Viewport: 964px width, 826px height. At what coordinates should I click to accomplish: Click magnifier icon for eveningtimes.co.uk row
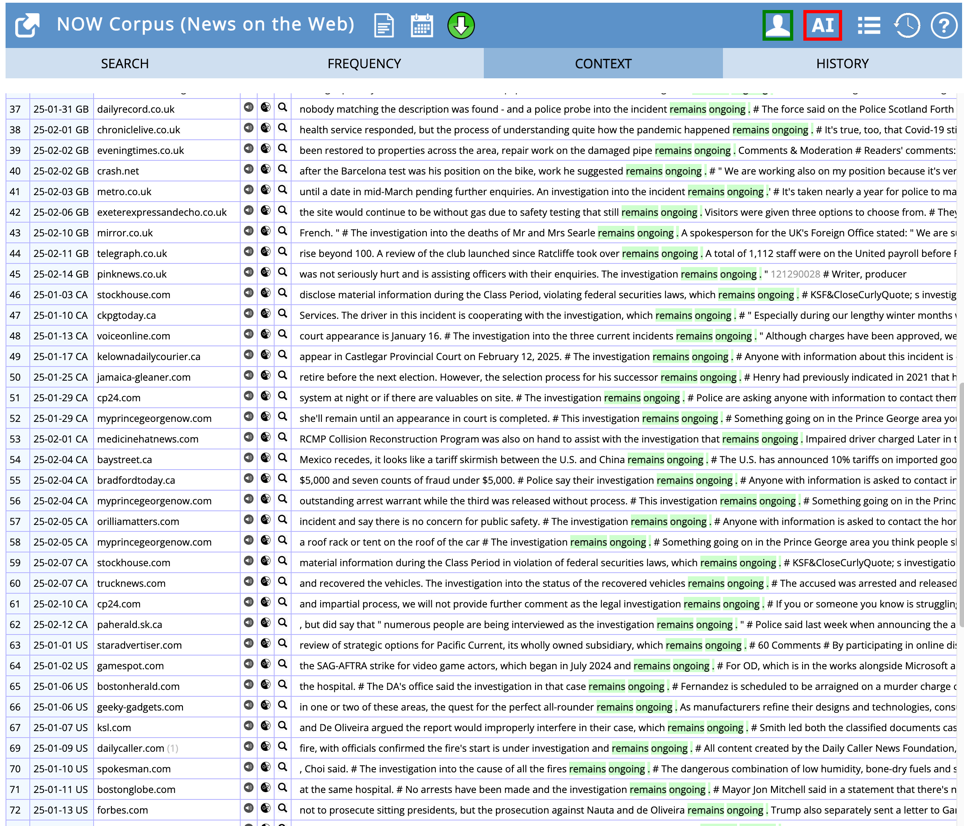[x=282, y=149]
